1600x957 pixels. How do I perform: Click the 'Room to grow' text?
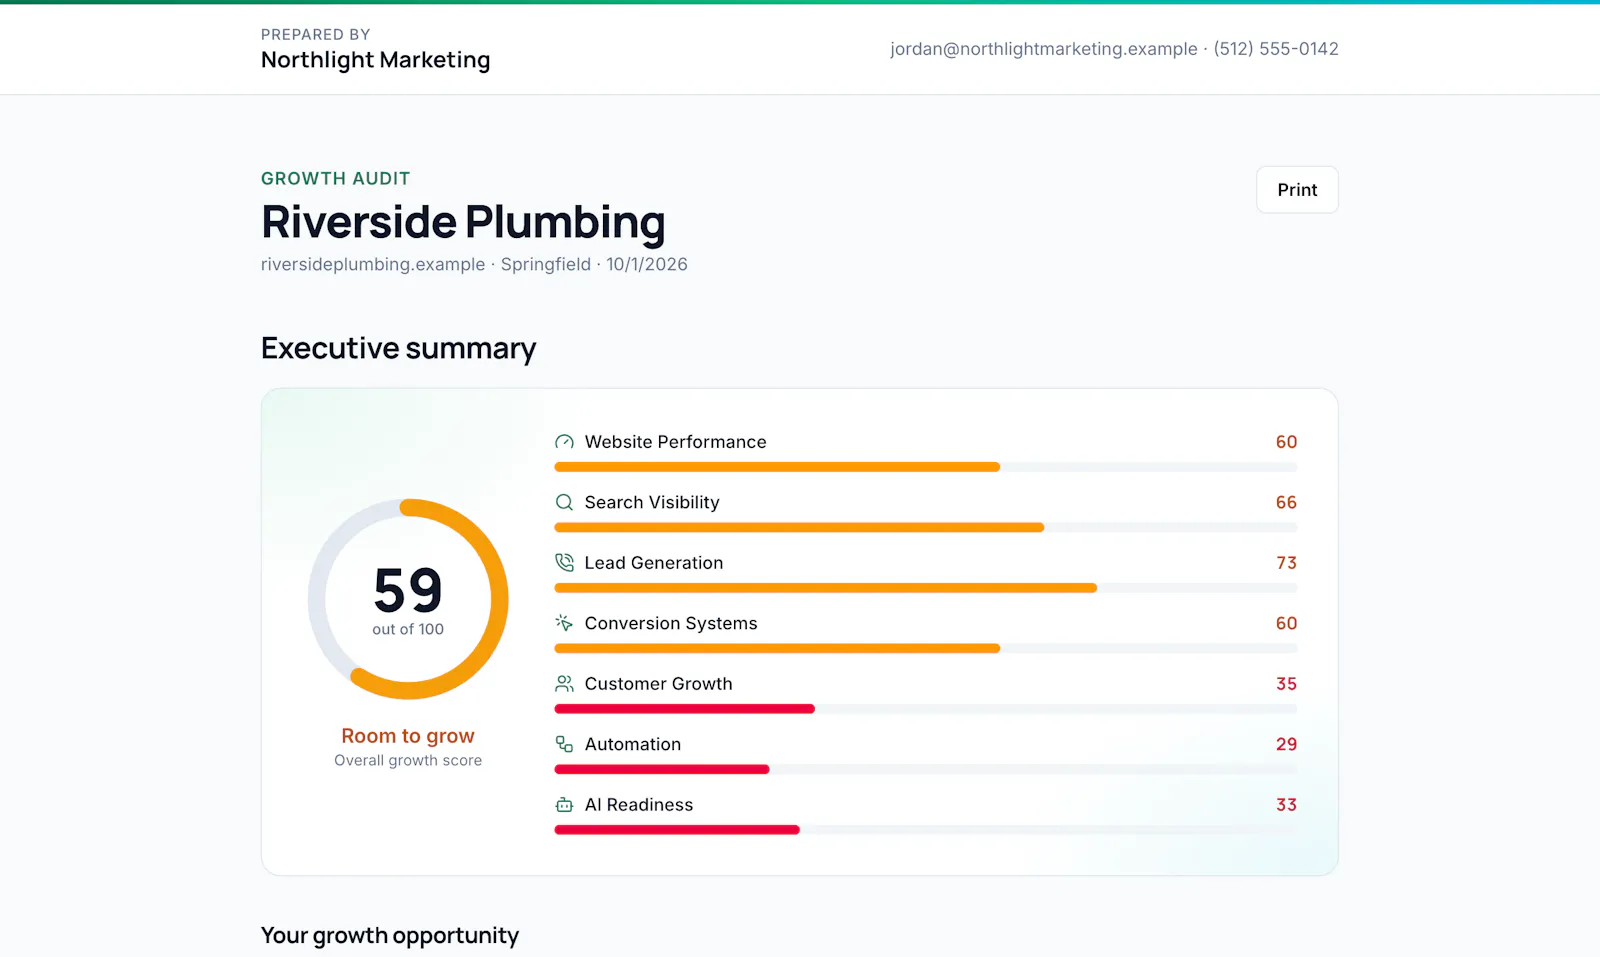point(408,736)
